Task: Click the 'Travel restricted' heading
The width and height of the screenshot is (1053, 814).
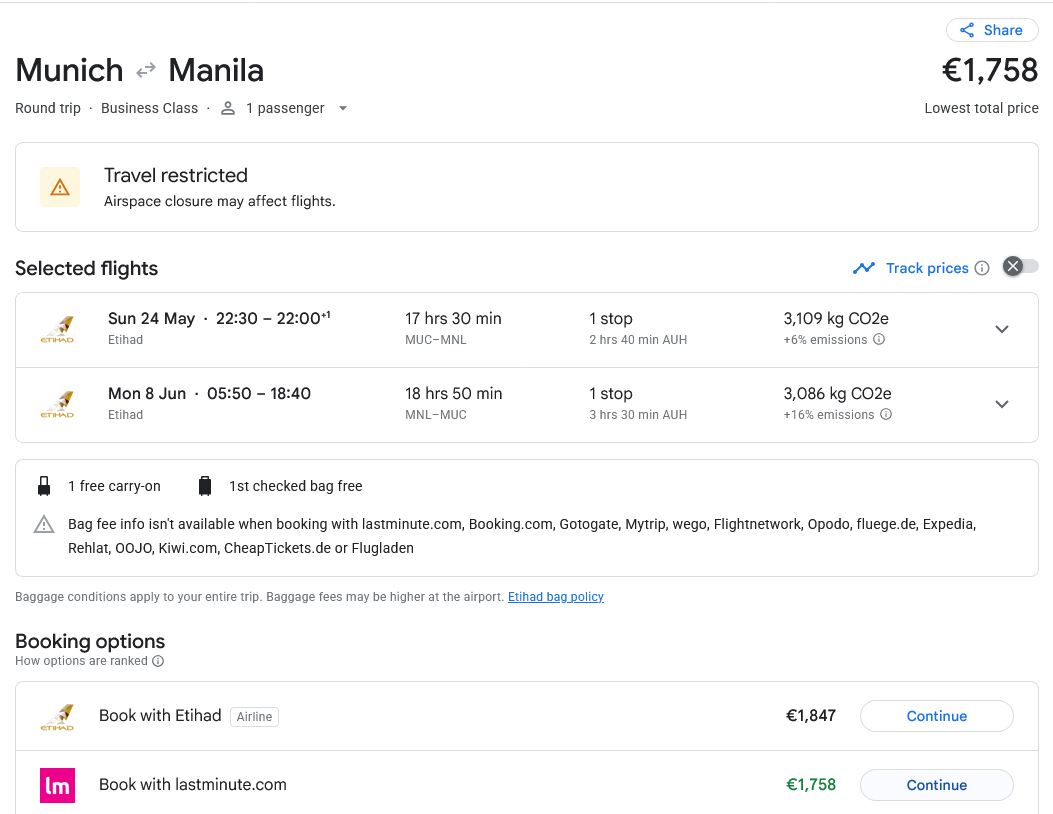Action: pos(176,175)
